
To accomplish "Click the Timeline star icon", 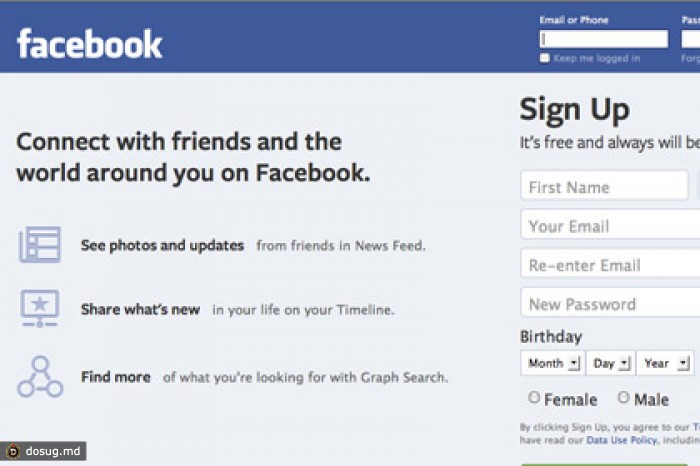I will point(40,309).
